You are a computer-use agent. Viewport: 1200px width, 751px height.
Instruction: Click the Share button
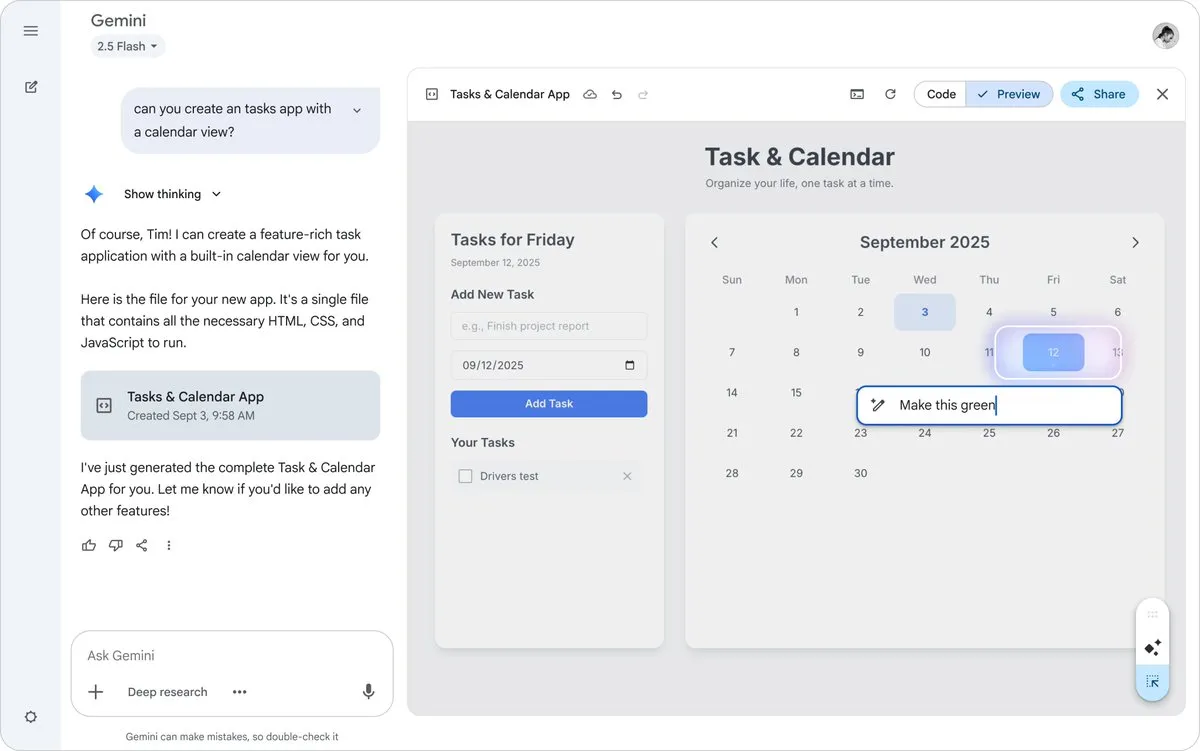pyautogui.click(x=1099, y=94)
